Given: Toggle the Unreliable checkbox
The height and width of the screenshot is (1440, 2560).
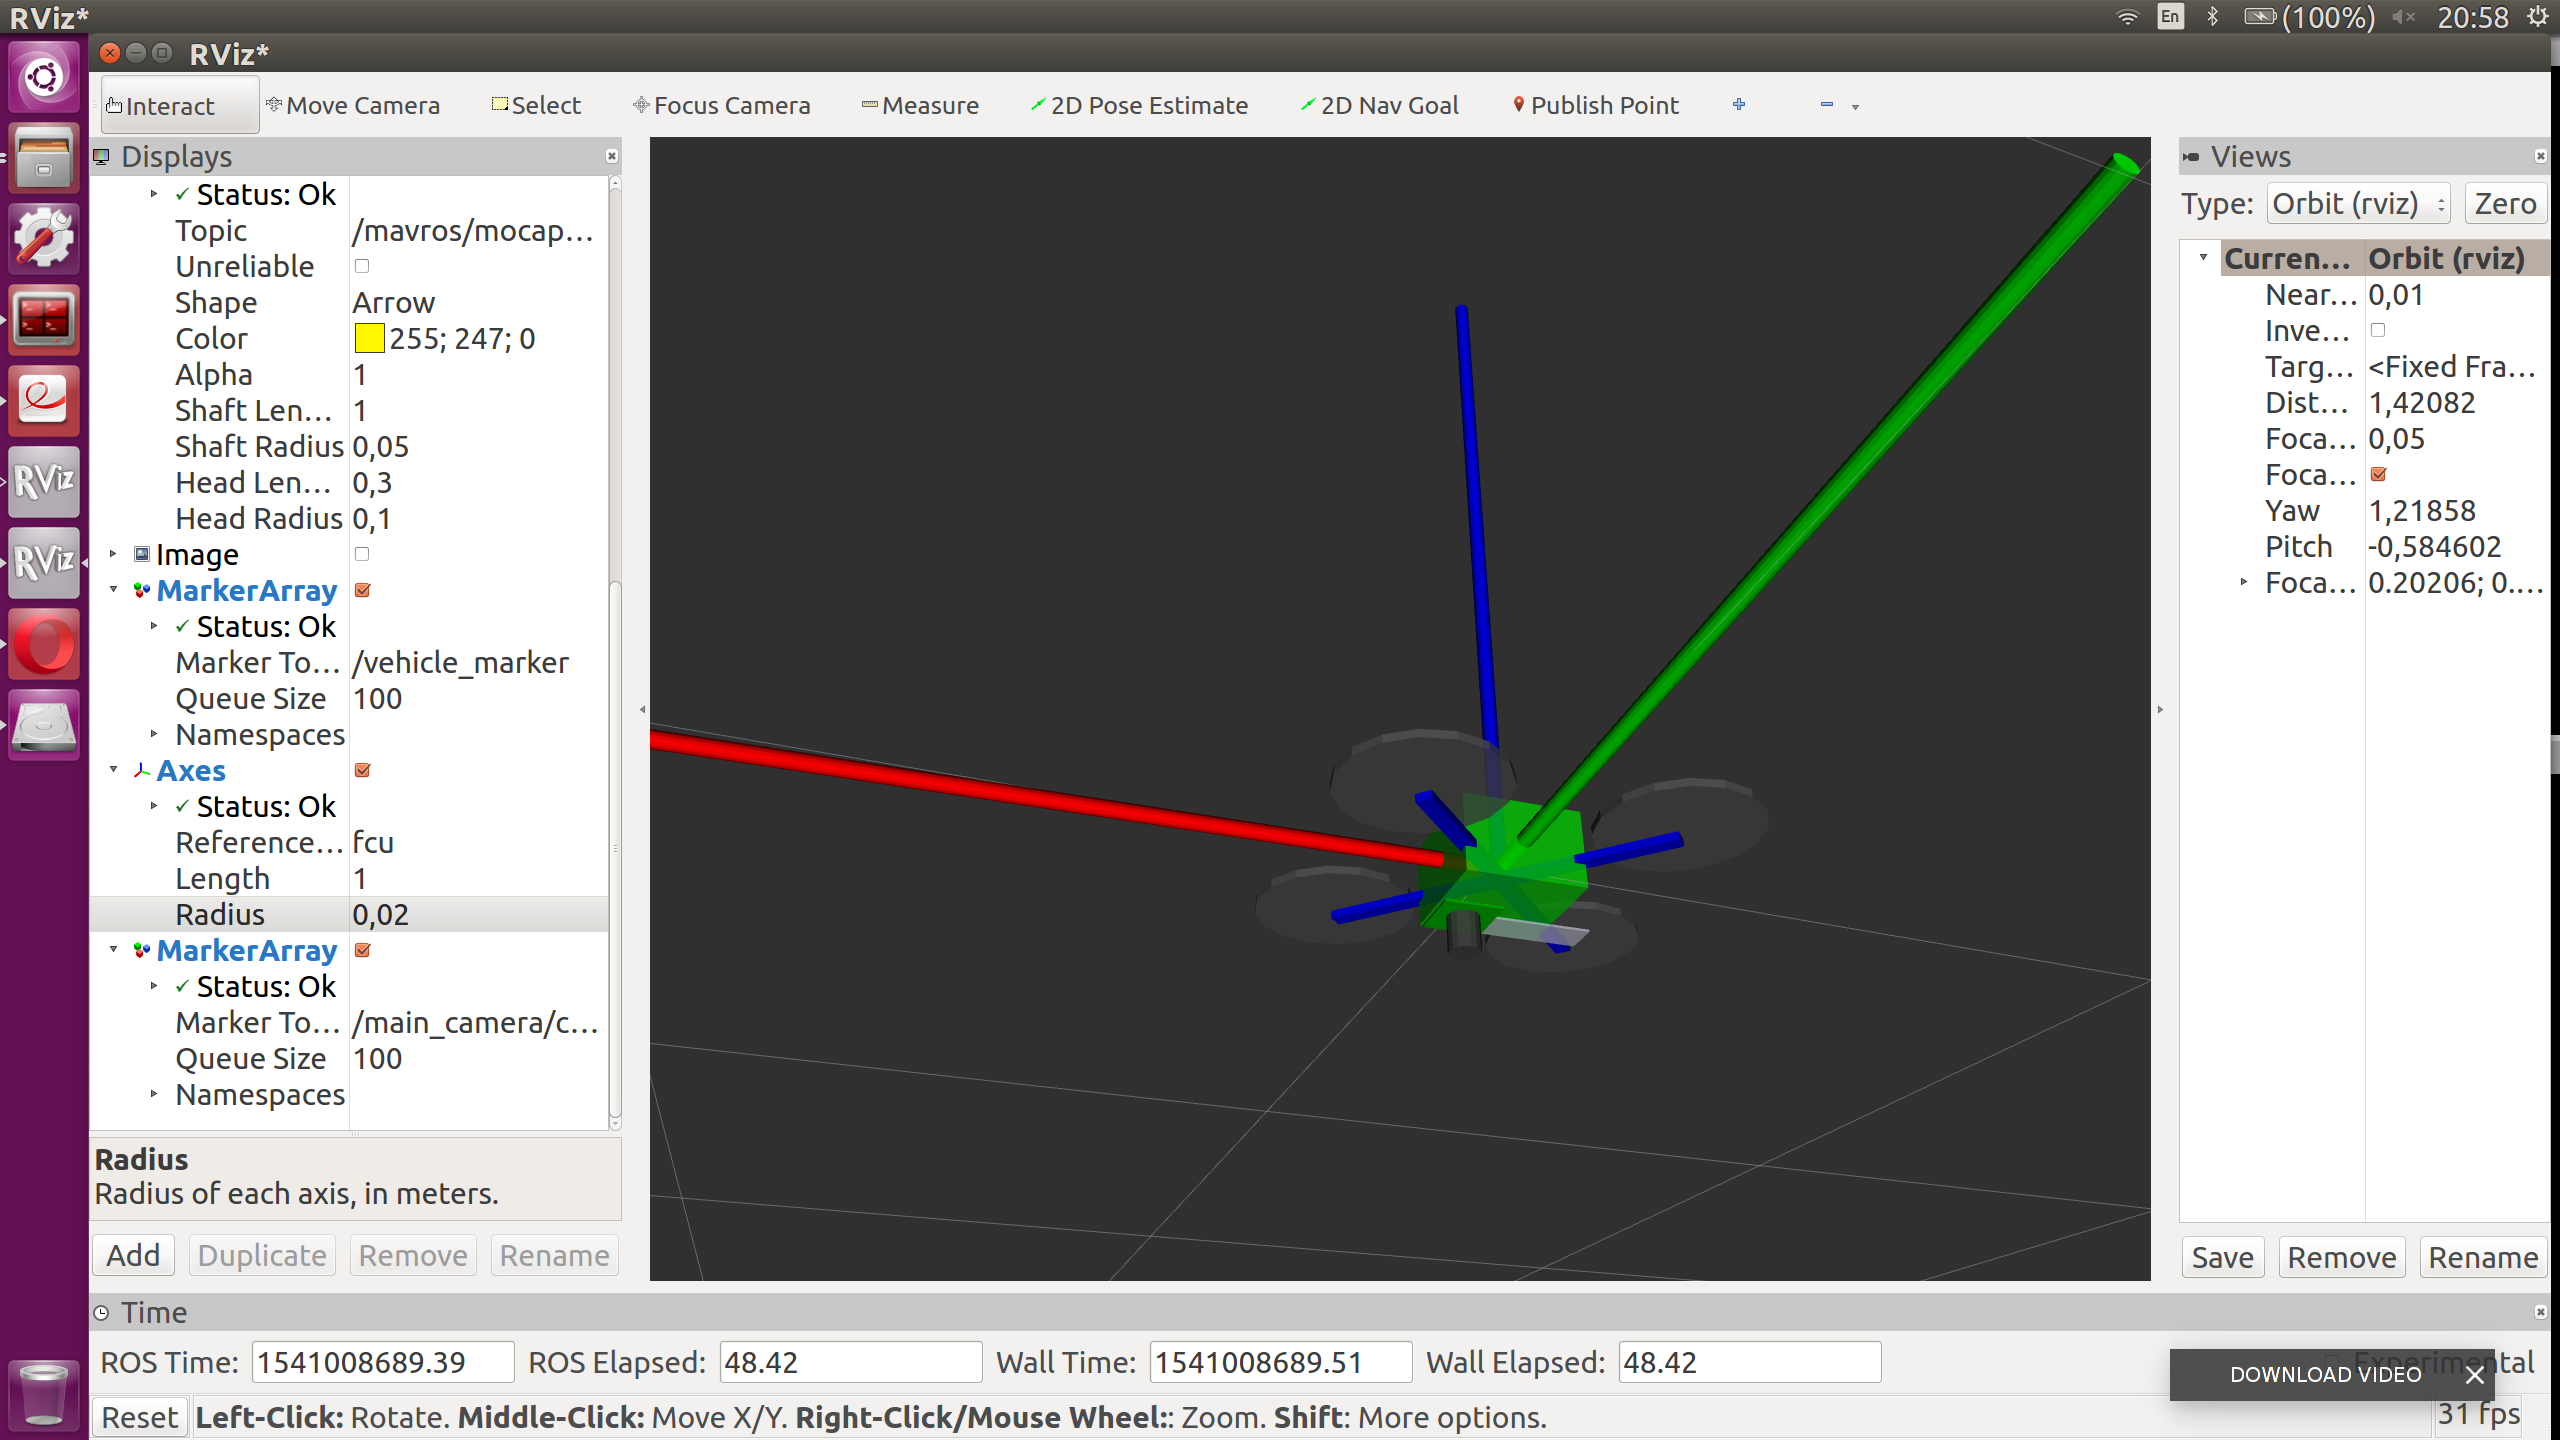Looking at the screenshot, I should pyautogui.click(x=362, y=266).
